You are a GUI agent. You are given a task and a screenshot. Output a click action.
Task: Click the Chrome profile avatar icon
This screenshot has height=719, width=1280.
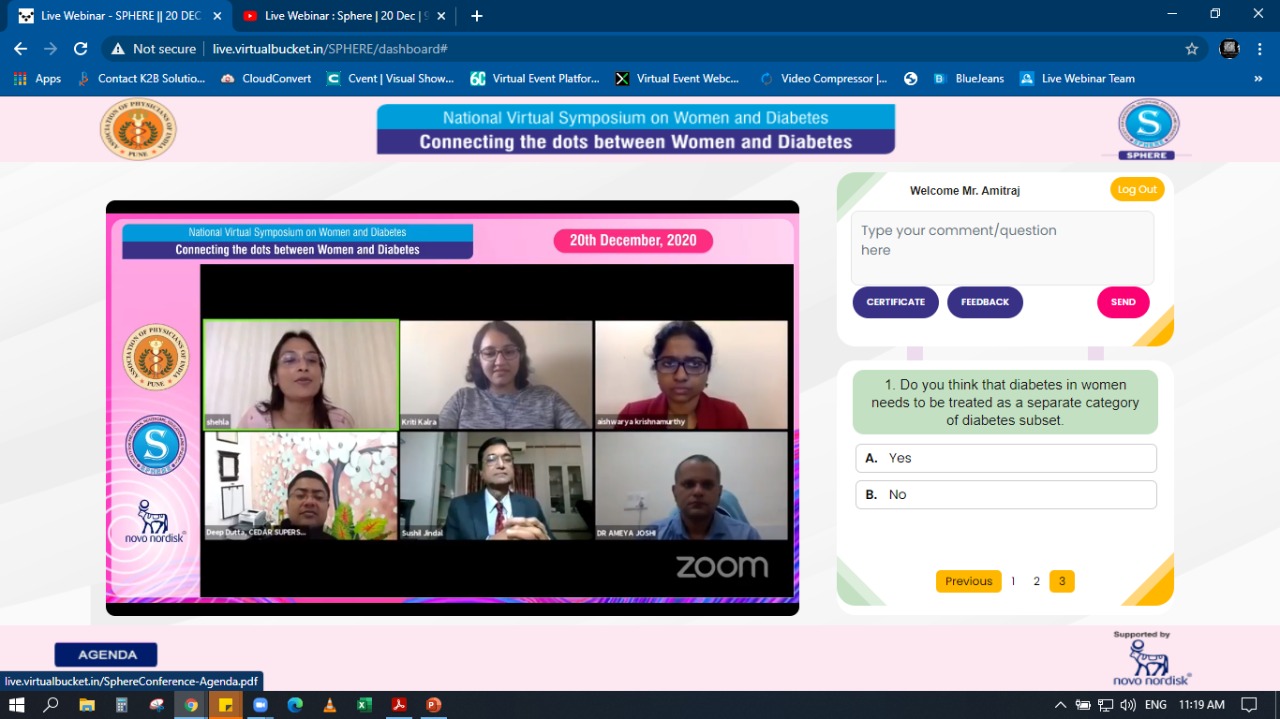coord(1229,49)
